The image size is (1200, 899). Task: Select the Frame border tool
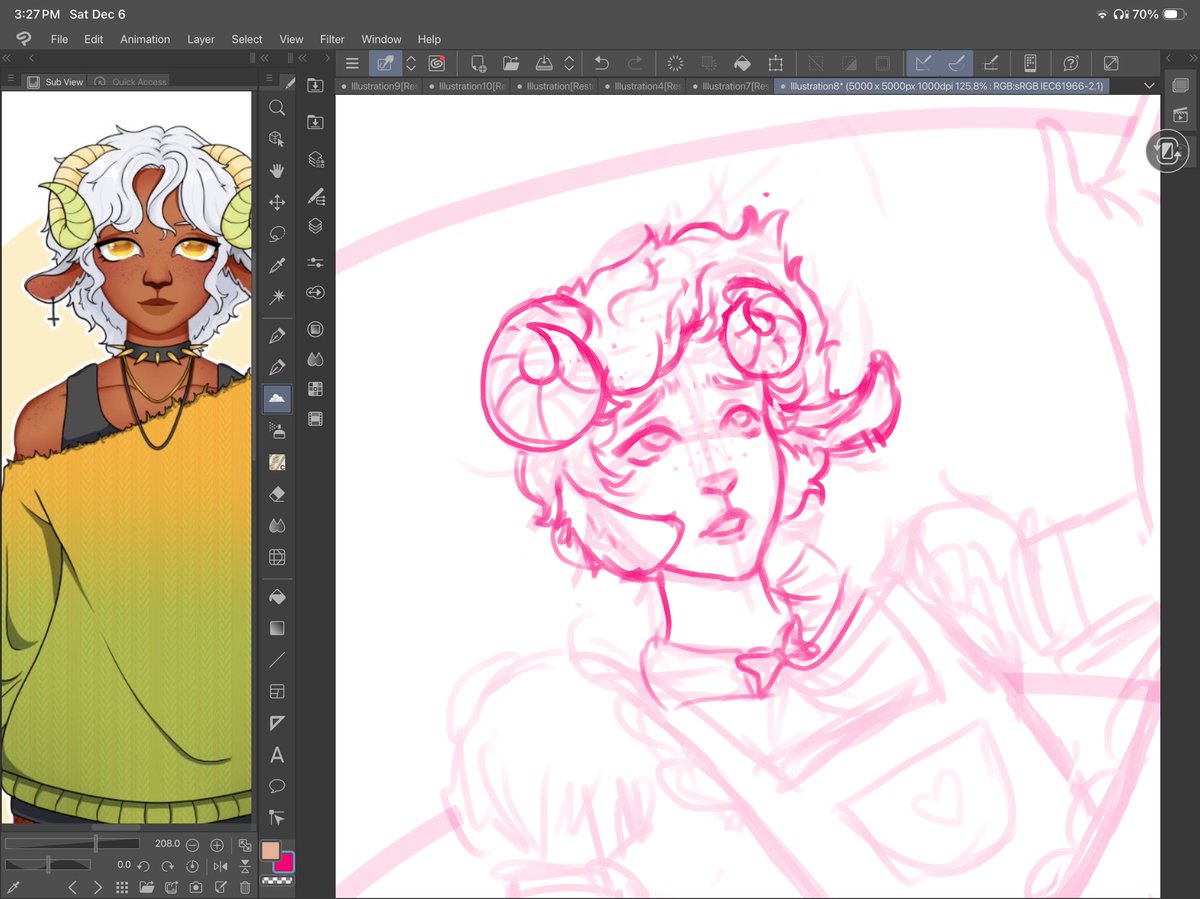pos(277,692)
